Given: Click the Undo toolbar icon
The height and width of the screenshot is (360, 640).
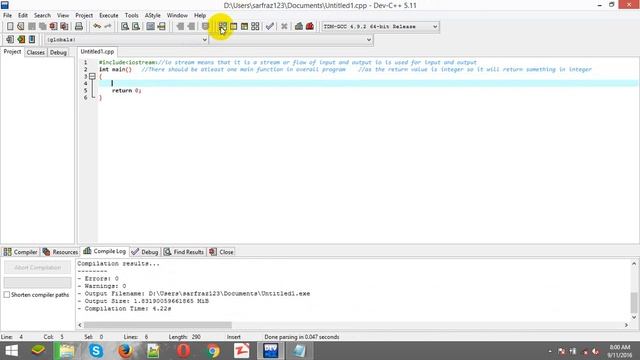Looking at the screenshot, I should coord(97,27).
